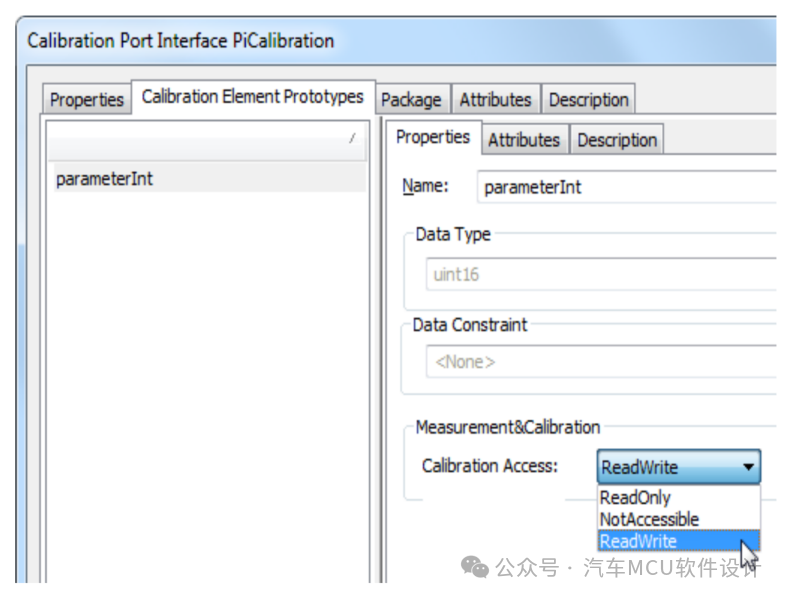Open the Calibration Access ReadWrite combo box

679,467
